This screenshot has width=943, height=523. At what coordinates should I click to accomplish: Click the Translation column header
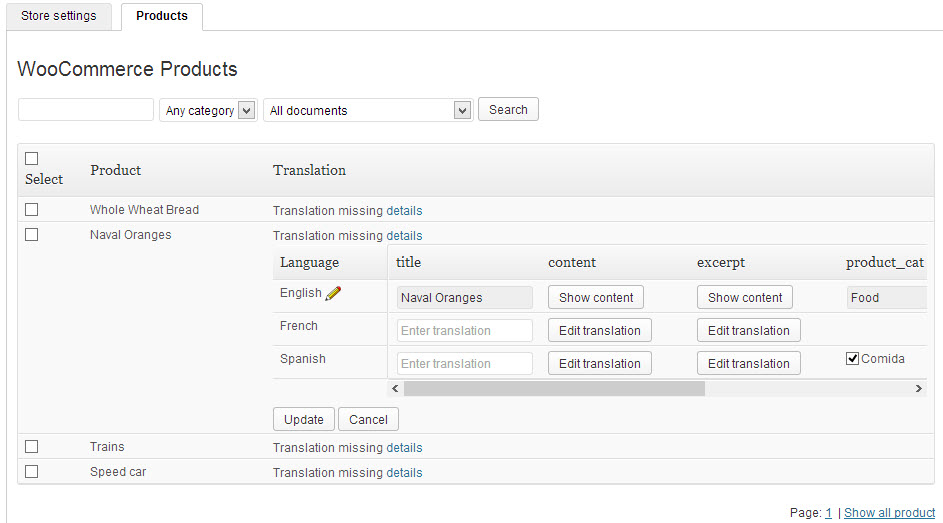pyautogui.click(x=309, y=170)
